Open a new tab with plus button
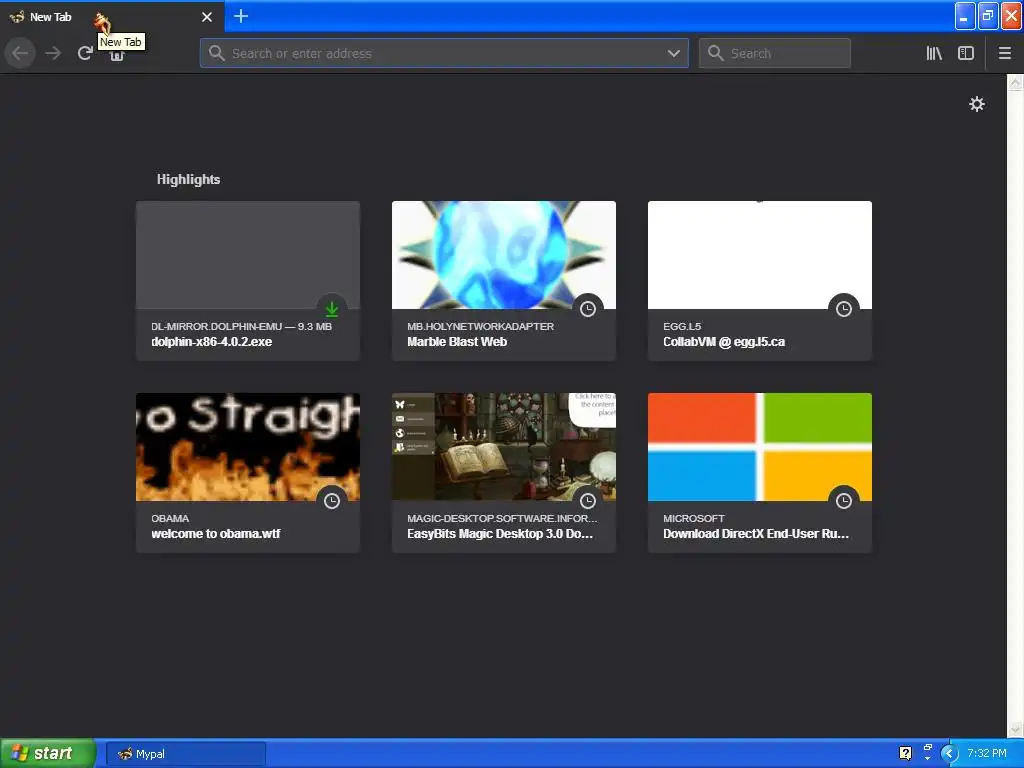This screenshot has width=1024, height=768. pyautogui.click(x=241, y=16)
